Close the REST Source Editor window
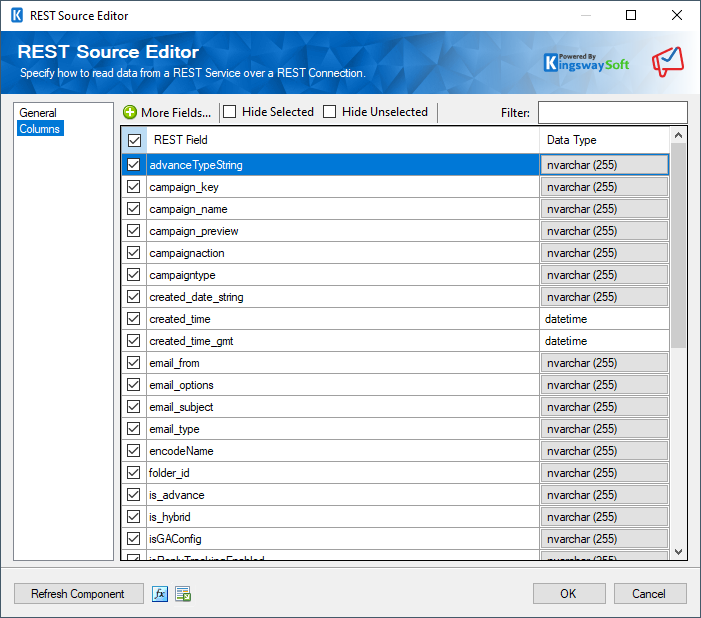The width and height of the screenshot is (701, 618). pyautogui.click(x=677, y=15)
